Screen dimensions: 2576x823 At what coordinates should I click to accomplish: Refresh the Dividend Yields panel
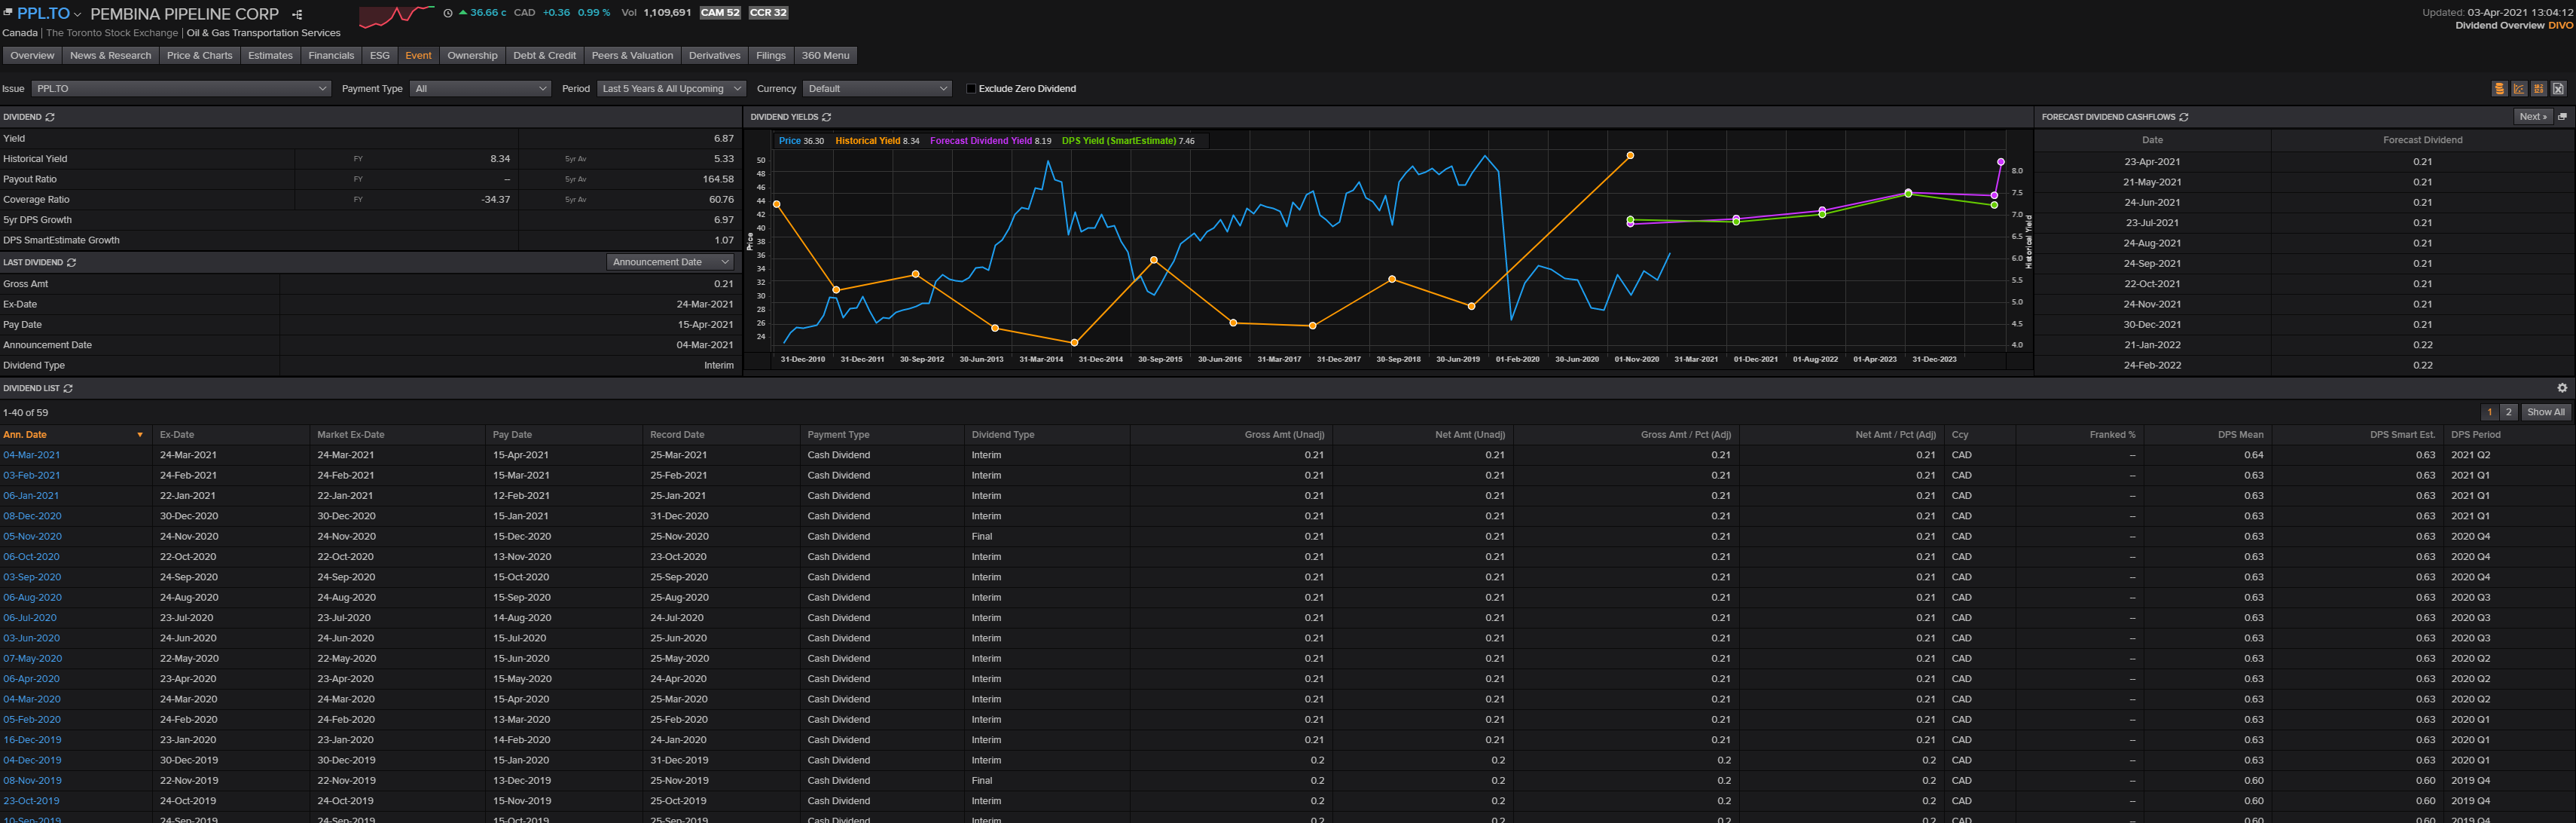point(827,117)
